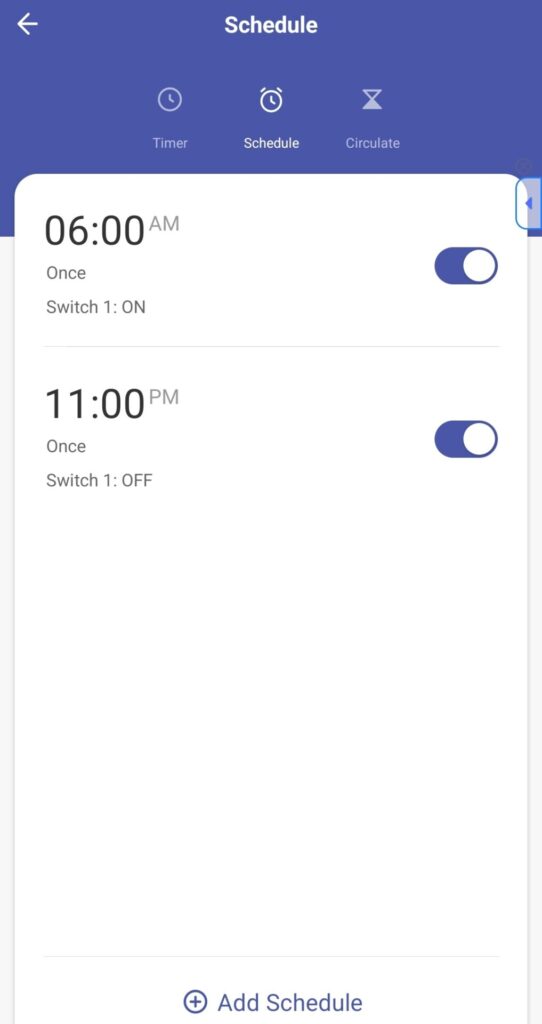Expand the blue side handle arrow

[x=529, y=203]
